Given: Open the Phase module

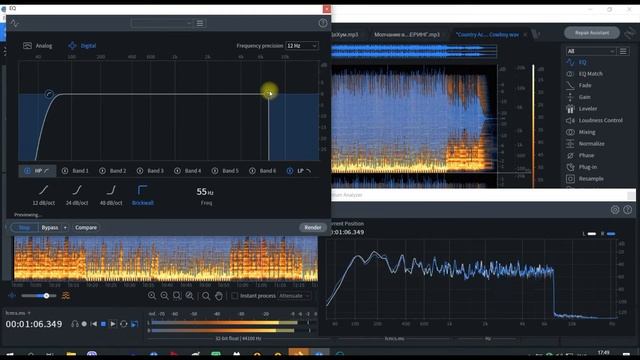Looking at the screenshot, I should (586, 155).
